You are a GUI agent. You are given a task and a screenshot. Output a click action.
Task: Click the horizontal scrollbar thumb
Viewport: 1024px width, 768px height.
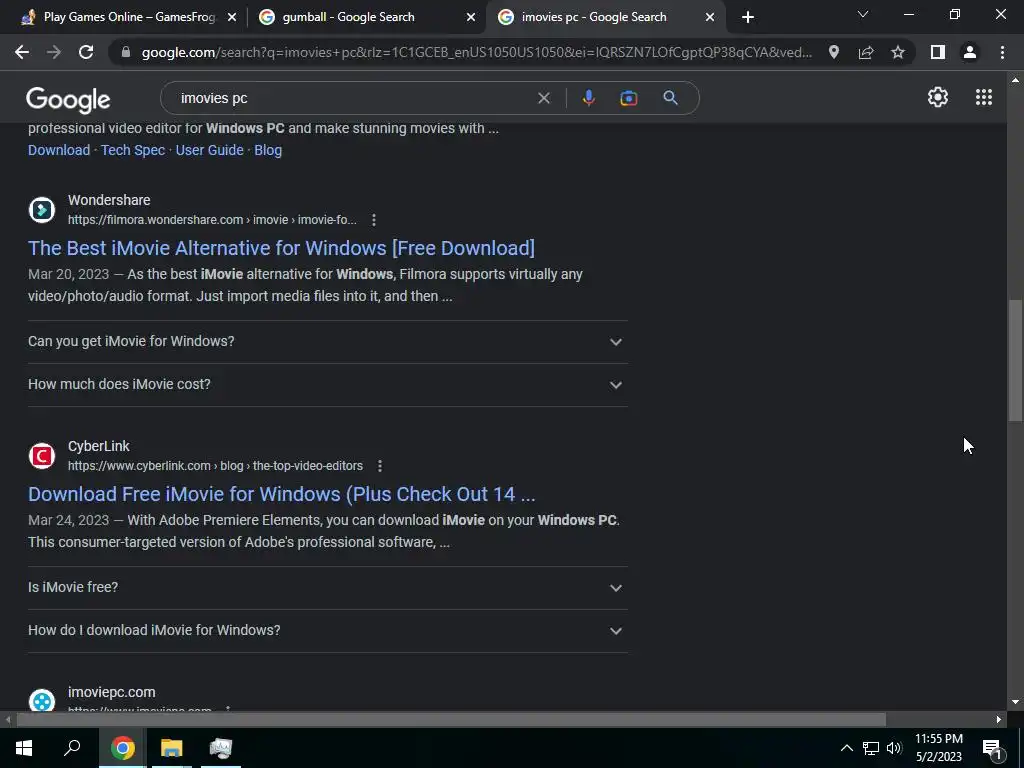451,720
